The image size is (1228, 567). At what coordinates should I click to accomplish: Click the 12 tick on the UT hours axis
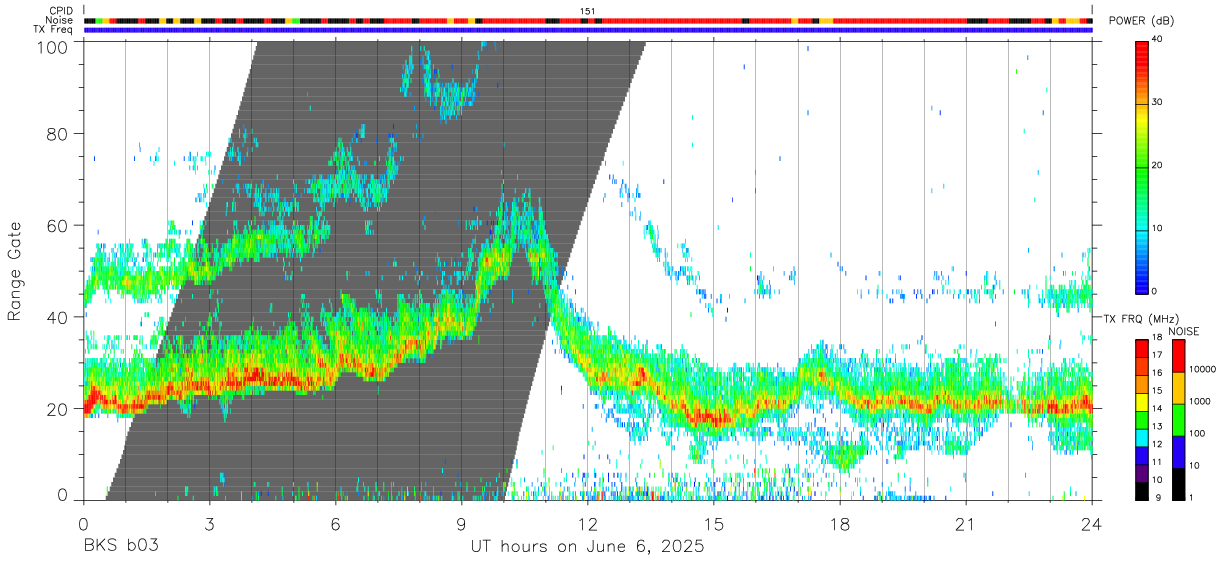point(588,523)
